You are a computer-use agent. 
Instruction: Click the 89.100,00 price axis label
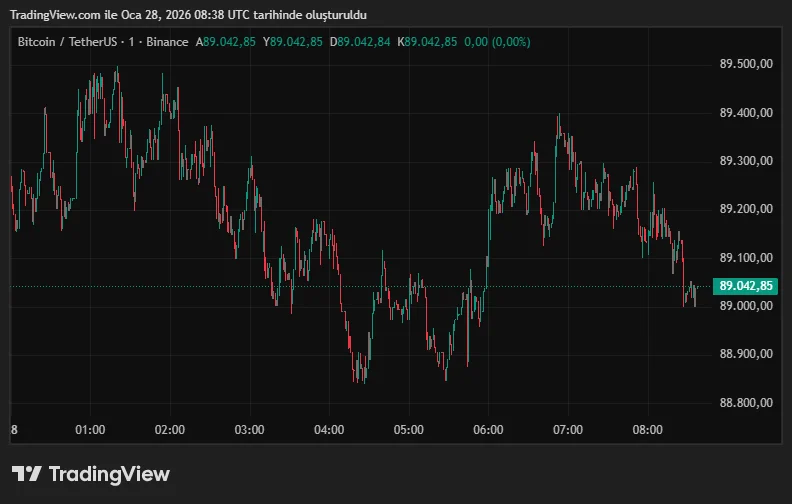click(x=746, y=258)
